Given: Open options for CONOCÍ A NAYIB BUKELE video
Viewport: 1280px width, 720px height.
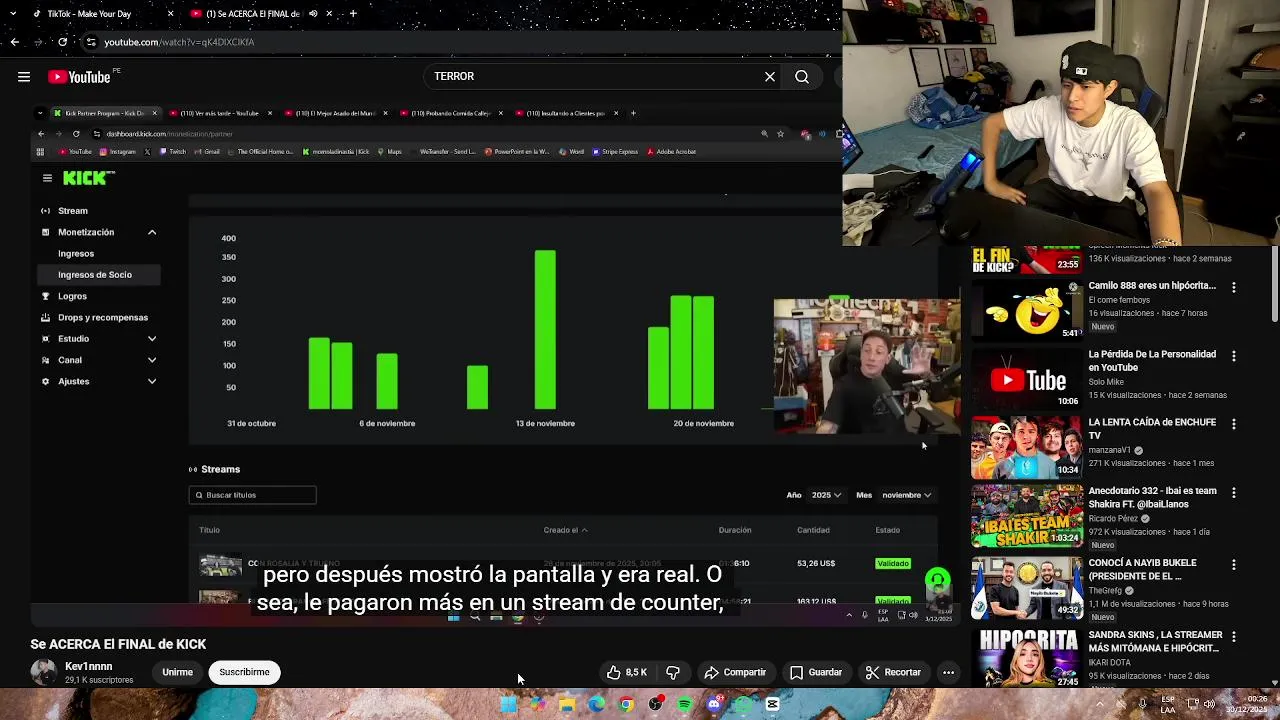Looking at the screenshot, I should pos(1233,564).
